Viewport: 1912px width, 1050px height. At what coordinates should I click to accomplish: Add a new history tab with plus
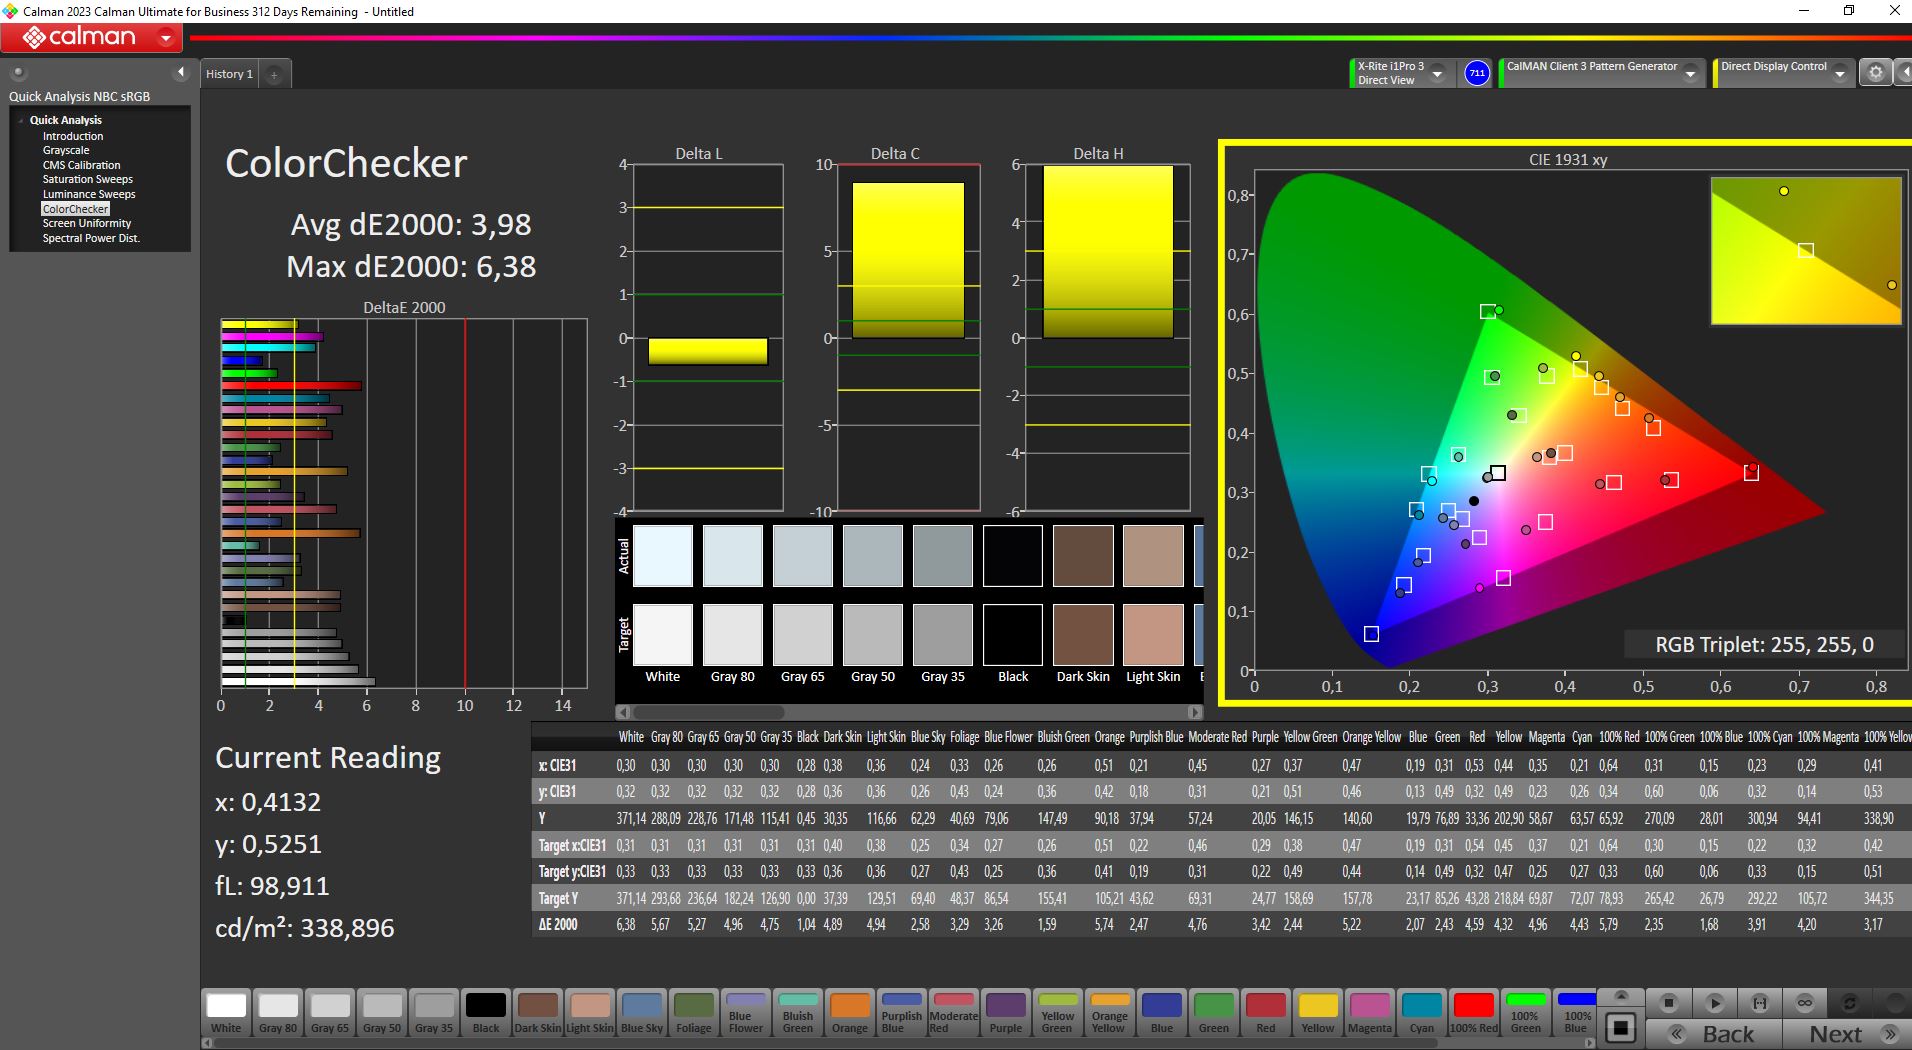(274, 74)
